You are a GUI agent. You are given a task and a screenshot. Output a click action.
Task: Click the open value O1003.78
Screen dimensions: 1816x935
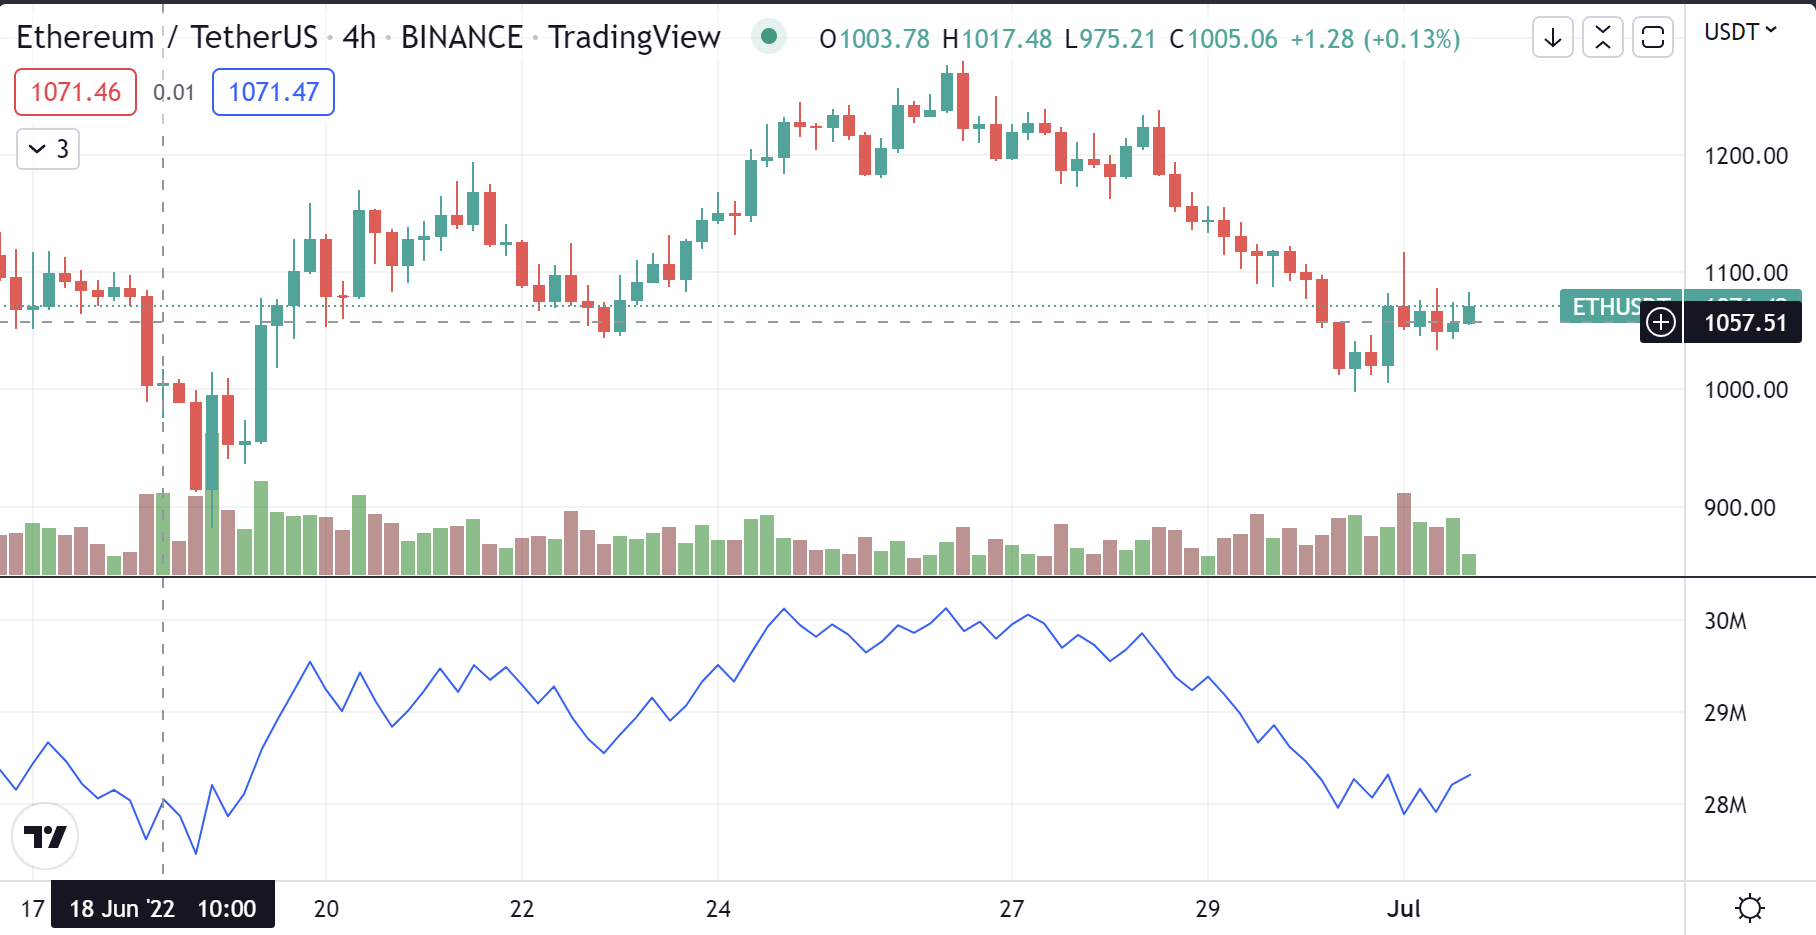874,39
